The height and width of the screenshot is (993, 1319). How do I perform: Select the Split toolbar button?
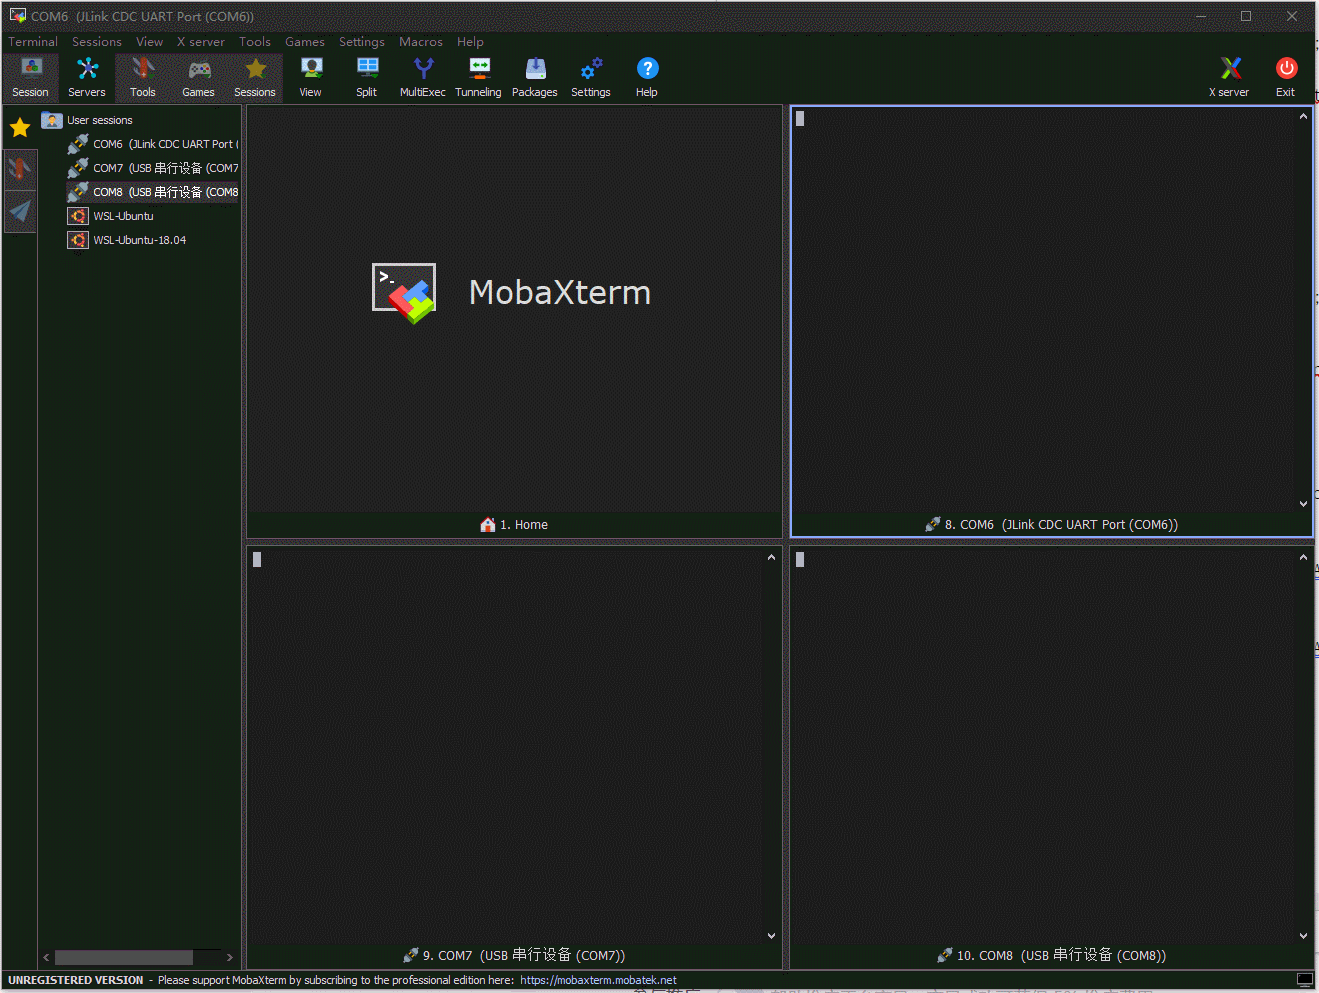(367, 78)
